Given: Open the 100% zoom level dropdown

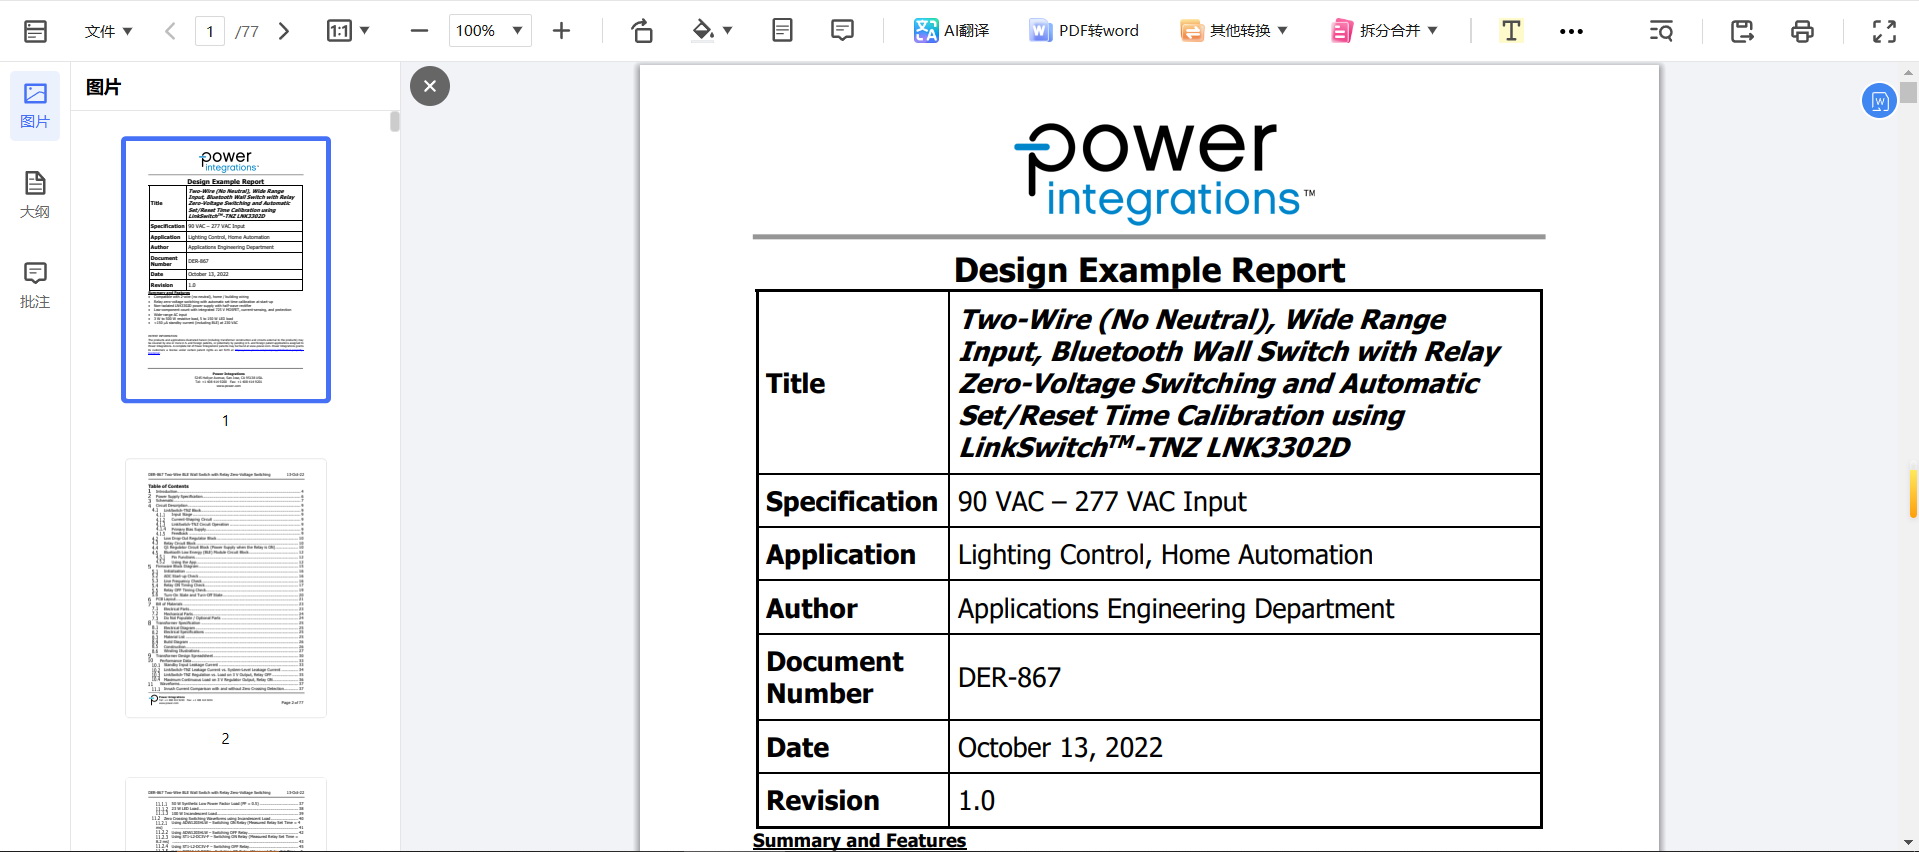Looking at the screenshot, I should tap(490, 31).
